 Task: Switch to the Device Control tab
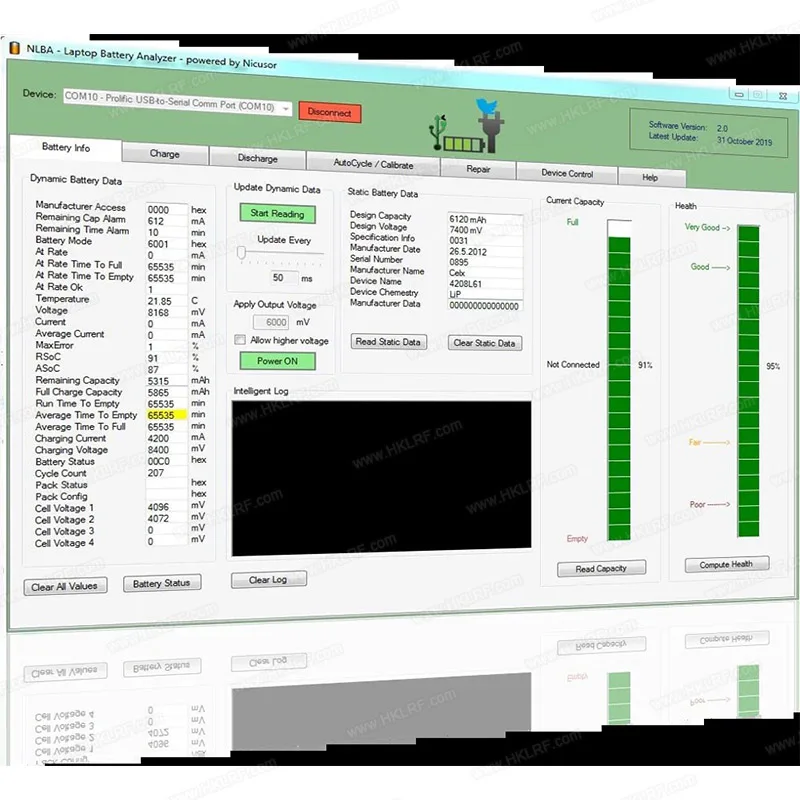click(x=567, y=172)
